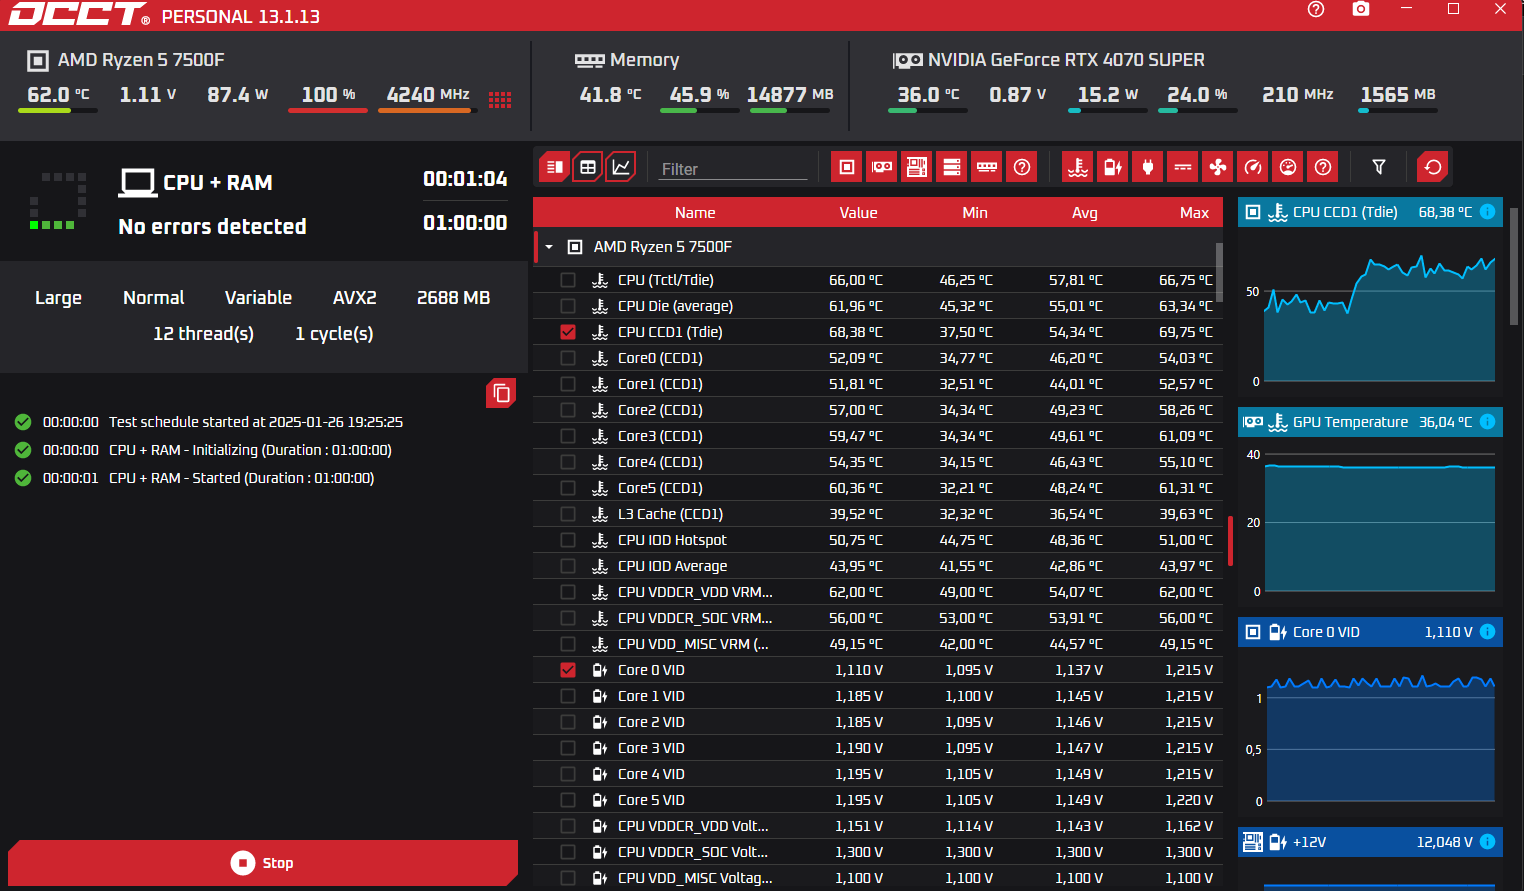Sort by the Min column header
The height and width of the screenshot is (891, 1524).
tap(975, 213)
